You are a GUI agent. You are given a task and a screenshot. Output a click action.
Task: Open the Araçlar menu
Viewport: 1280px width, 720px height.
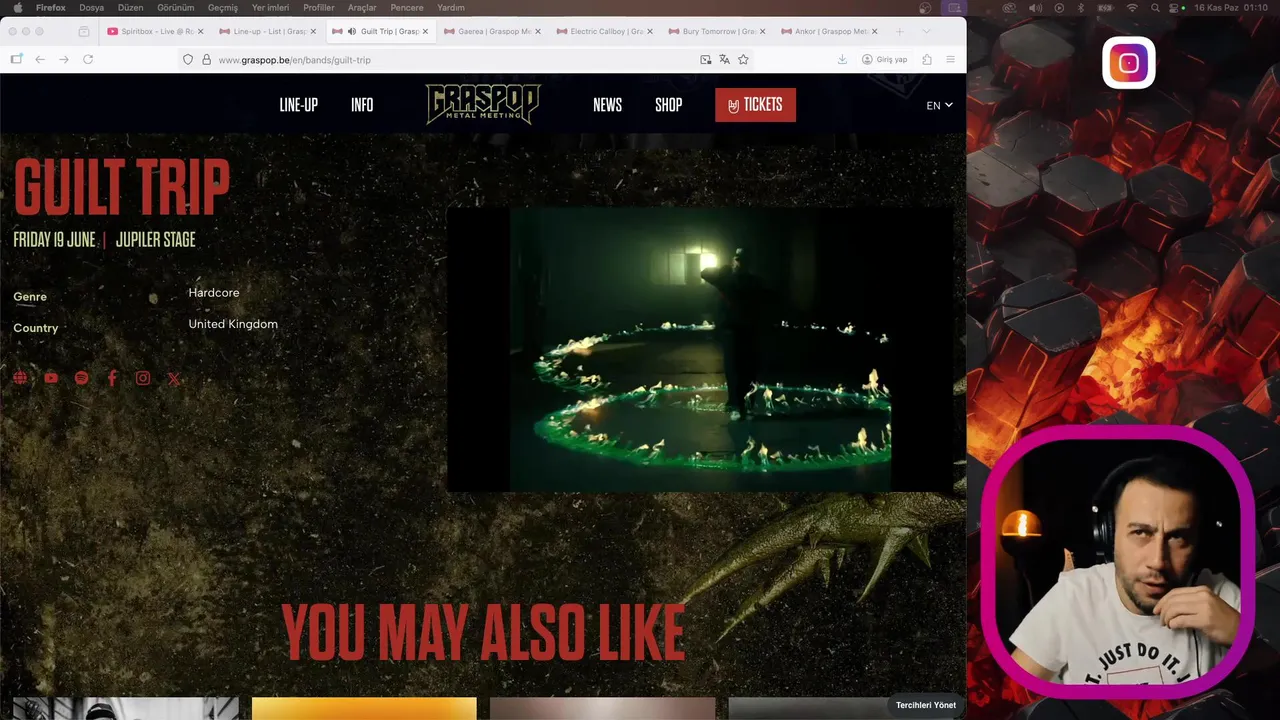click(362, 7)
